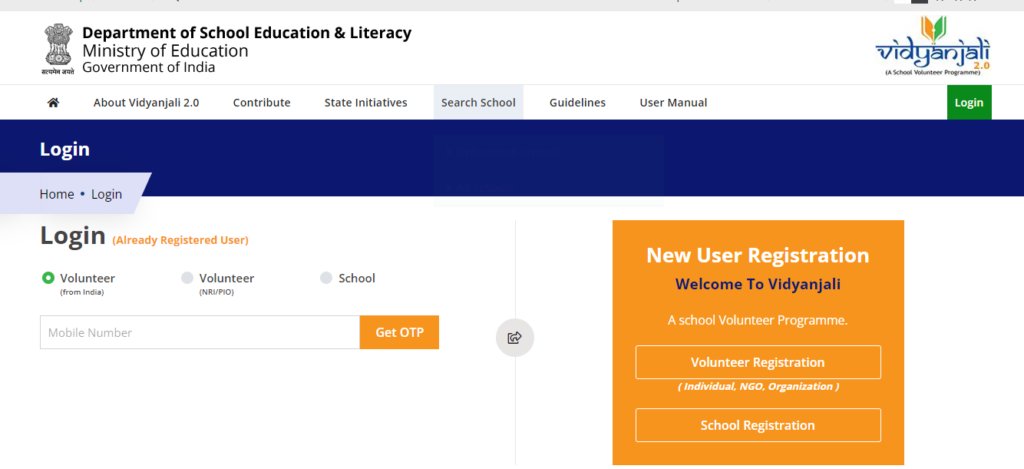Open the Contribute menu item
This screenshot has height=469, width=1024.
[262, 103]
